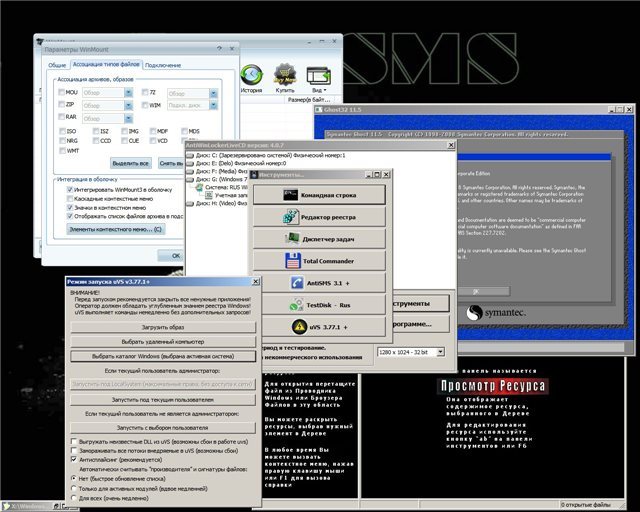Open the Подключение tab
The width and height of the screenshot is (640, 512).
[x=163, y=65]
